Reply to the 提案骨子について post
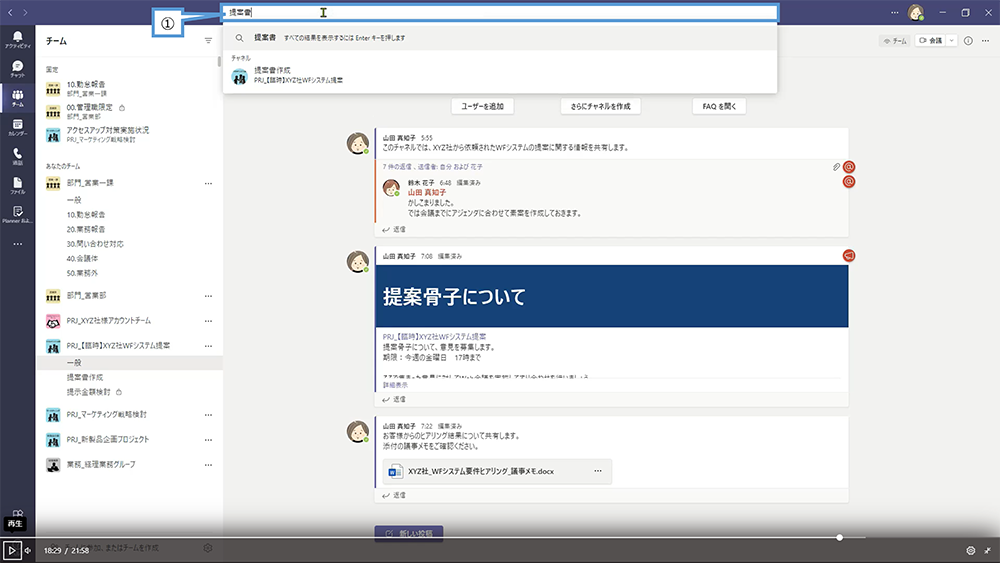1000x563 pixels. pos(393,399)
